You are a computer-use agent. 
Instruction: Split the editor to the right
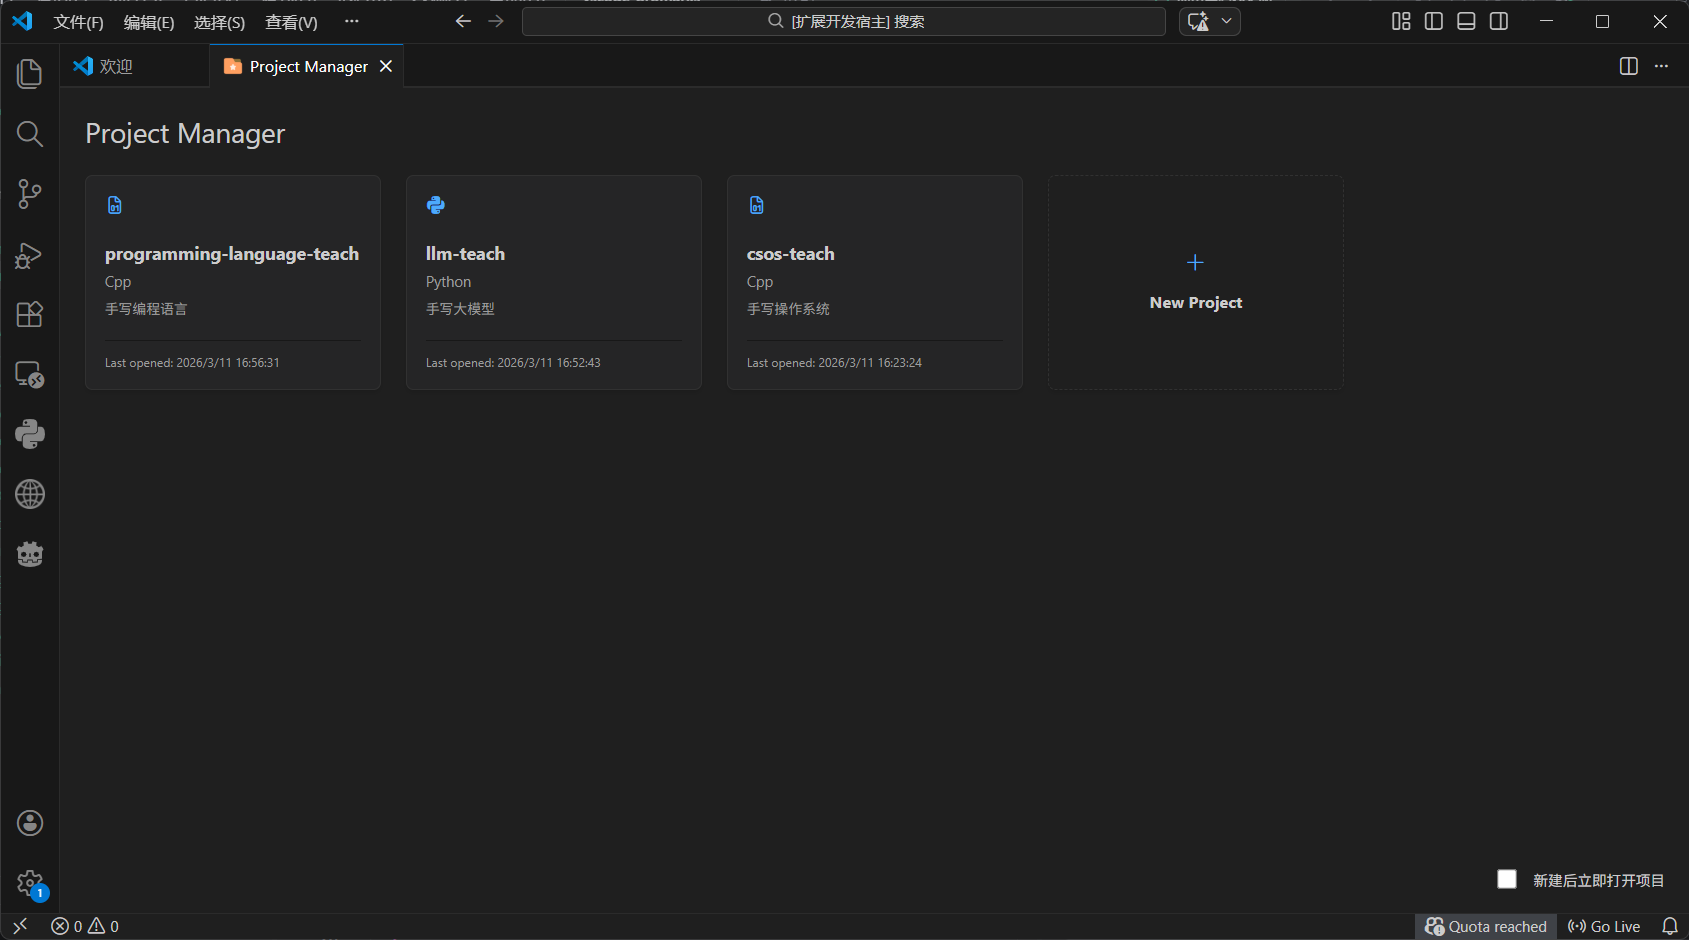(x=1629, y=66)
